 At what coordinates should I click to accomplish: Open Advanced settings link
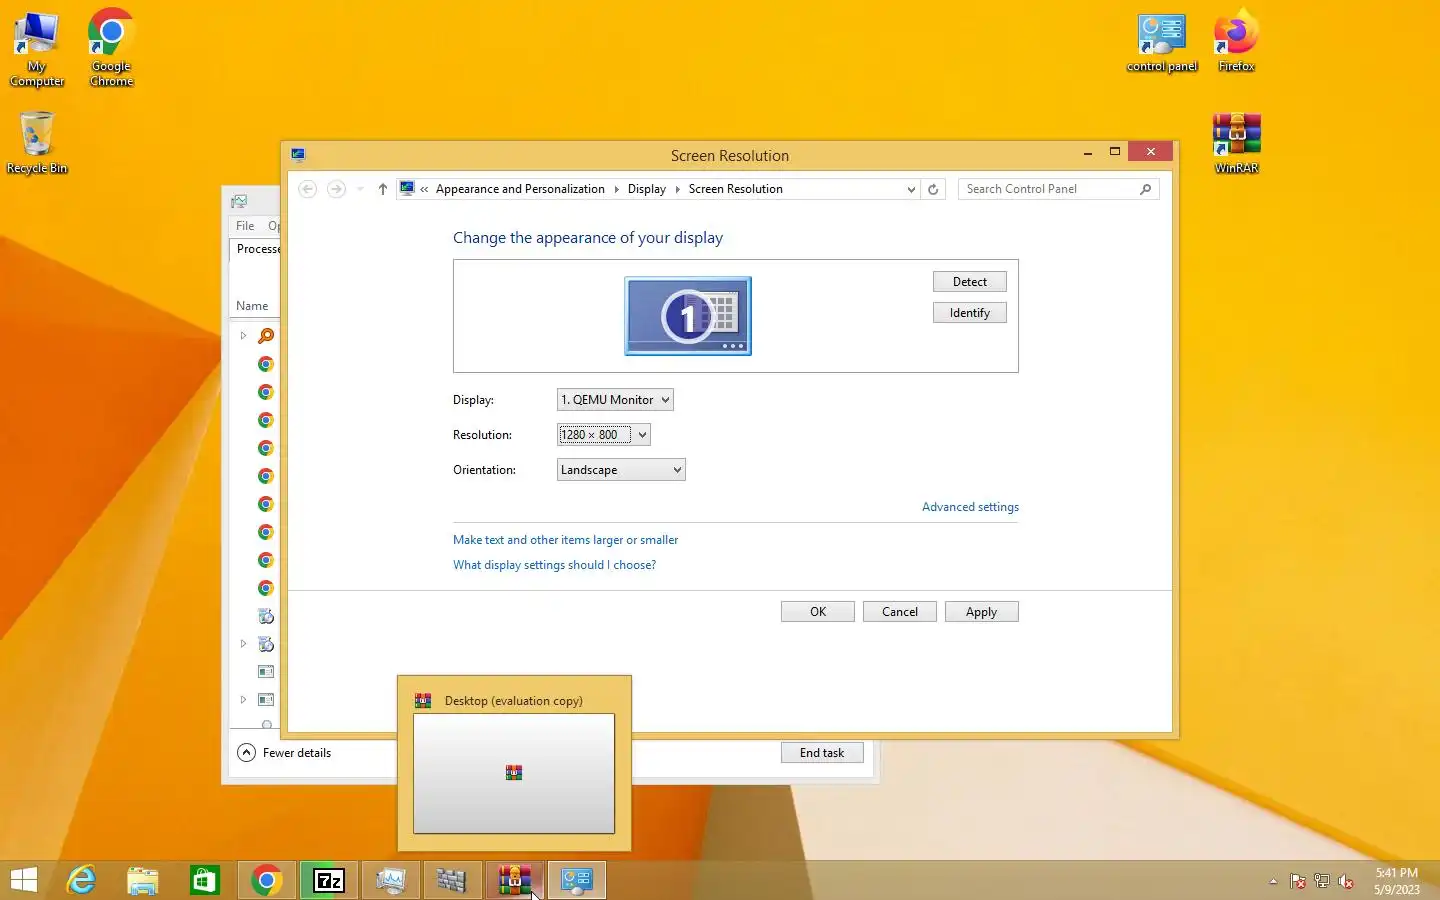tap(970, 507)
